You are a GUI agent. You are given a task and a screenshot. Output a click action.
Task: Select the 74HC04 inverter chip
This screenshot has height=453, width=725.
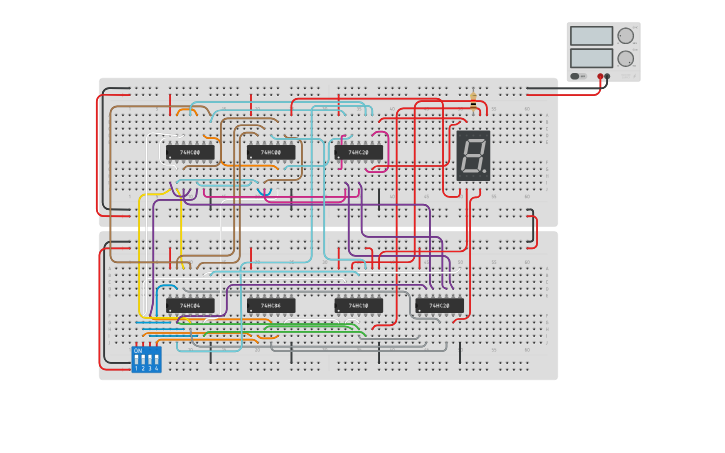[x=190, y=306]
